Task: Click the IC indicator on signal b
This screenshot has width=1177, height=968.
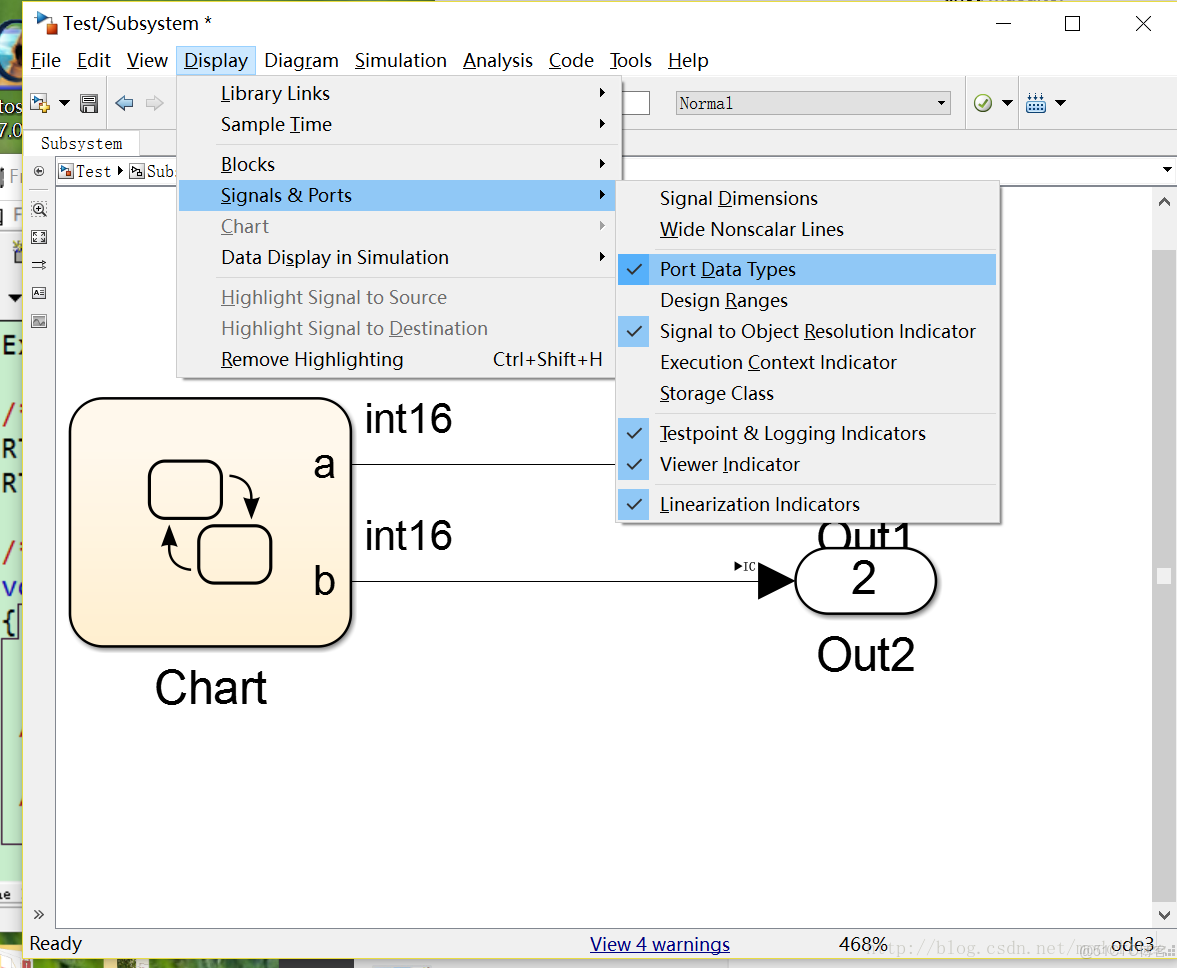Action: tap(745, 567)
